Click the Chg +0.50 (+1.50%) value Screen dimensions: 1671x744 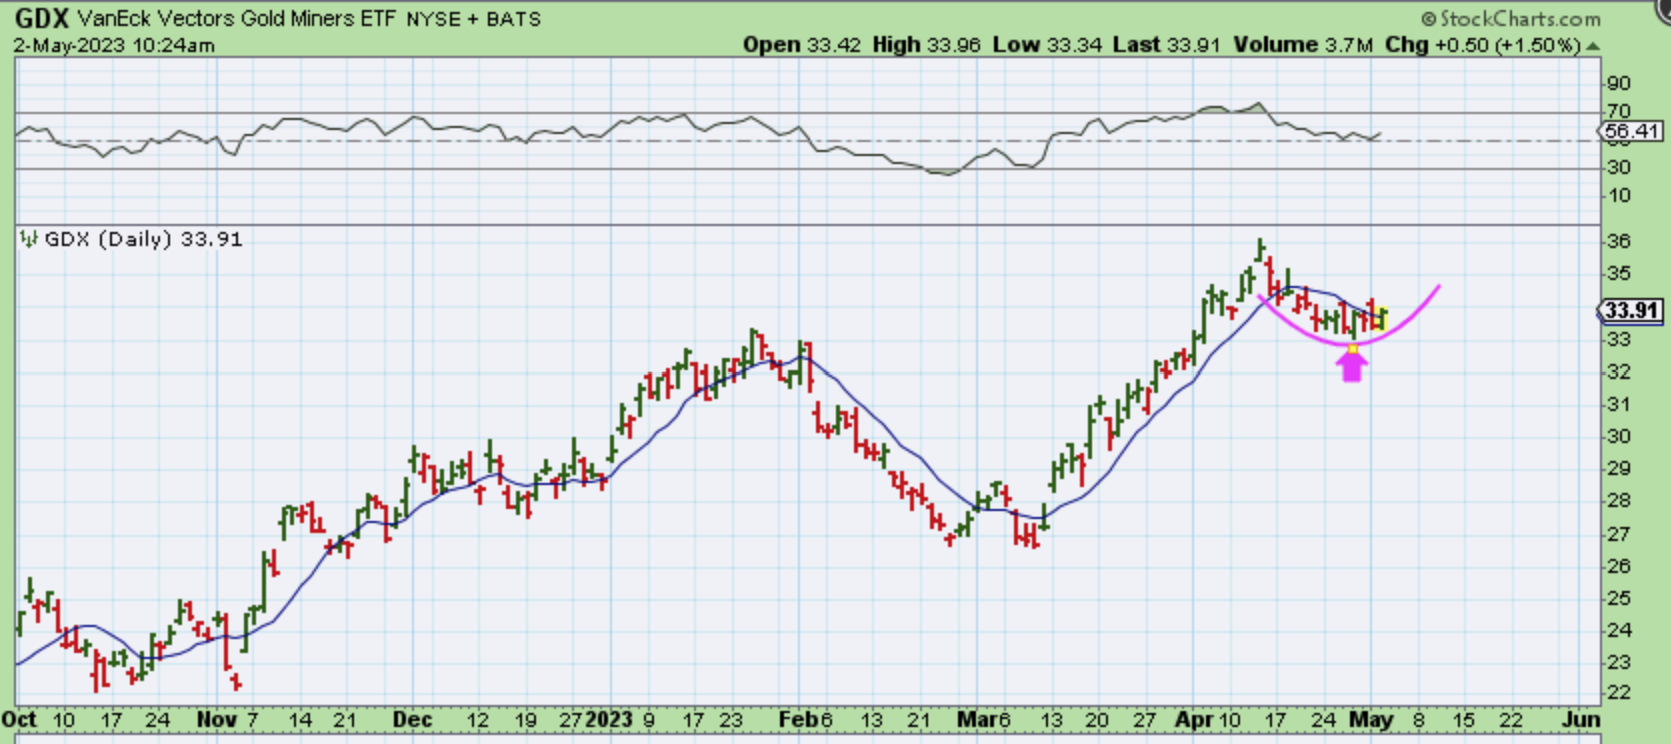[x=1483, y=45]
